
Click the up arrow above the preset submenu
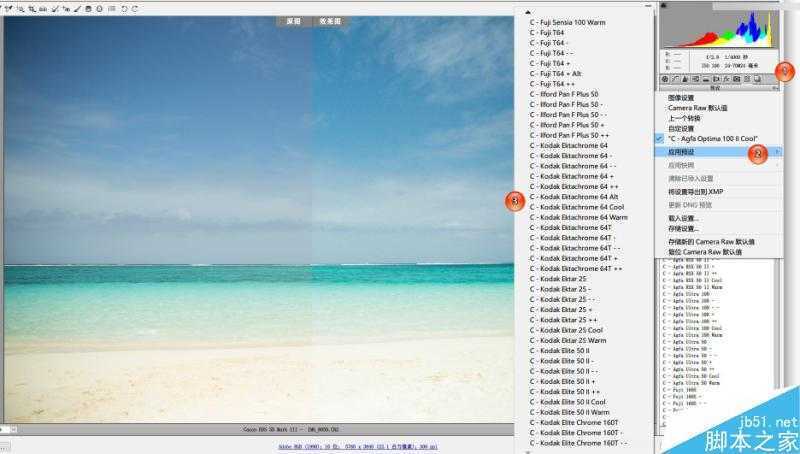pyautogui.click(x=528, y=12)
